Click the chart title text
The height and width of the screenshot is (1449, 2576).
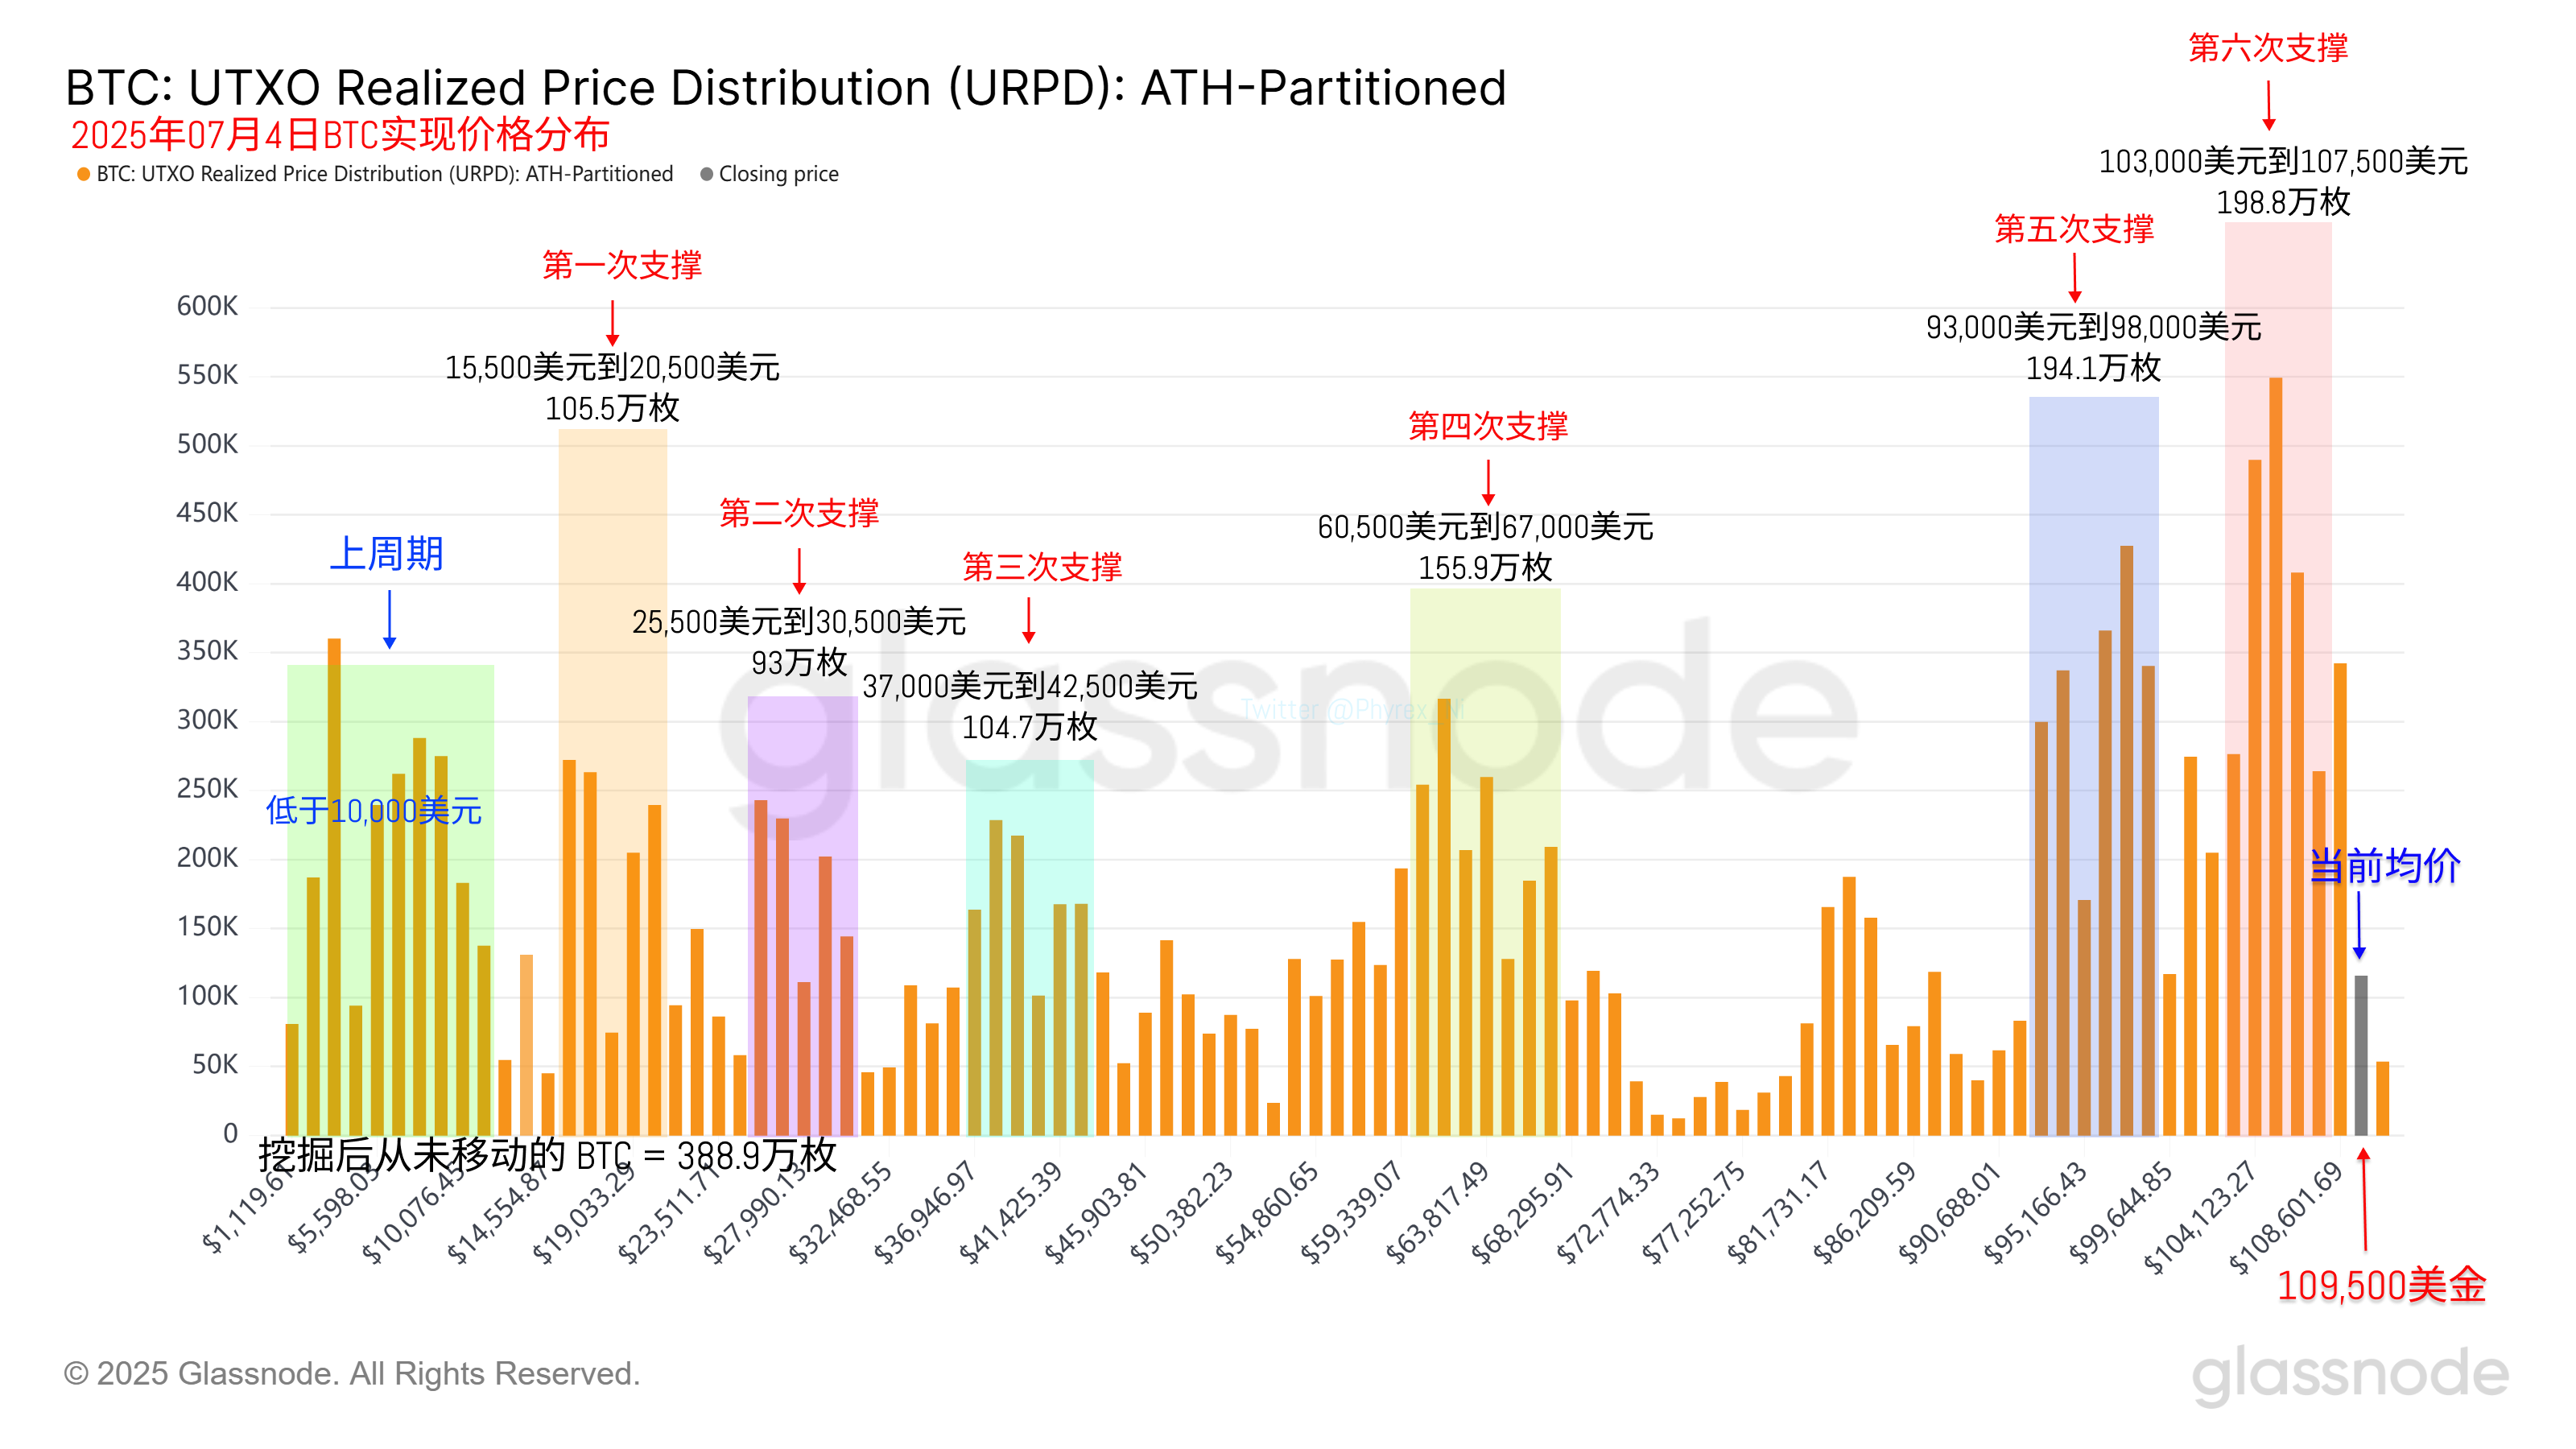click(x=785, y=88)
